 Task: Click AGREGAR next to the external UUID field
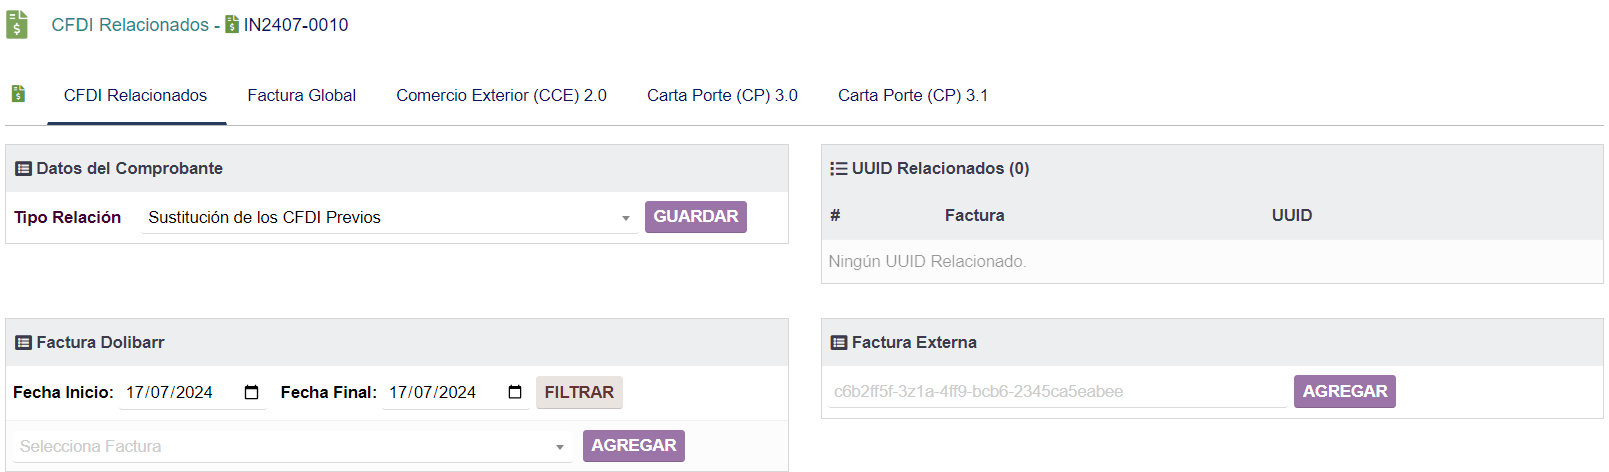coord(1344,392)
